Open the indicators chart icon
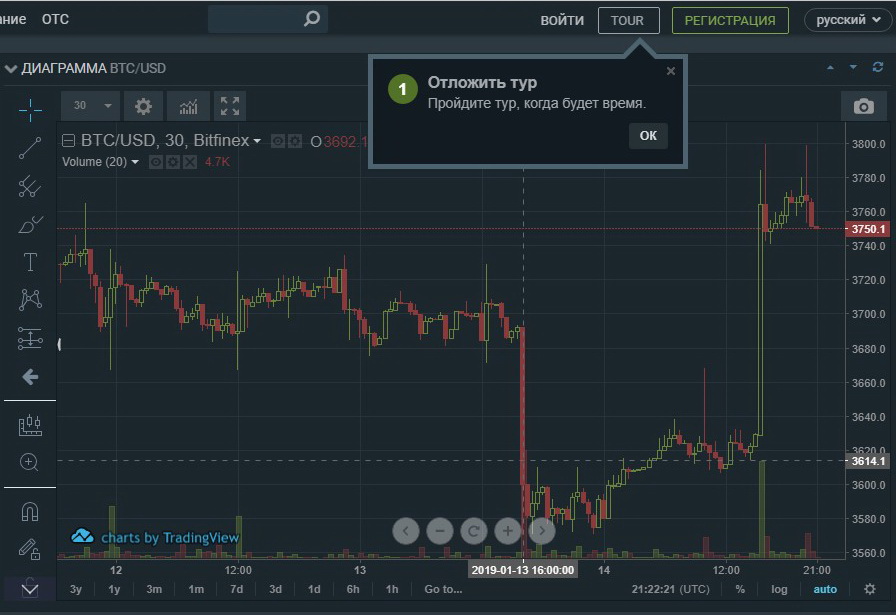The width and height of the screenshot is (896, 615). coord(189,106)
